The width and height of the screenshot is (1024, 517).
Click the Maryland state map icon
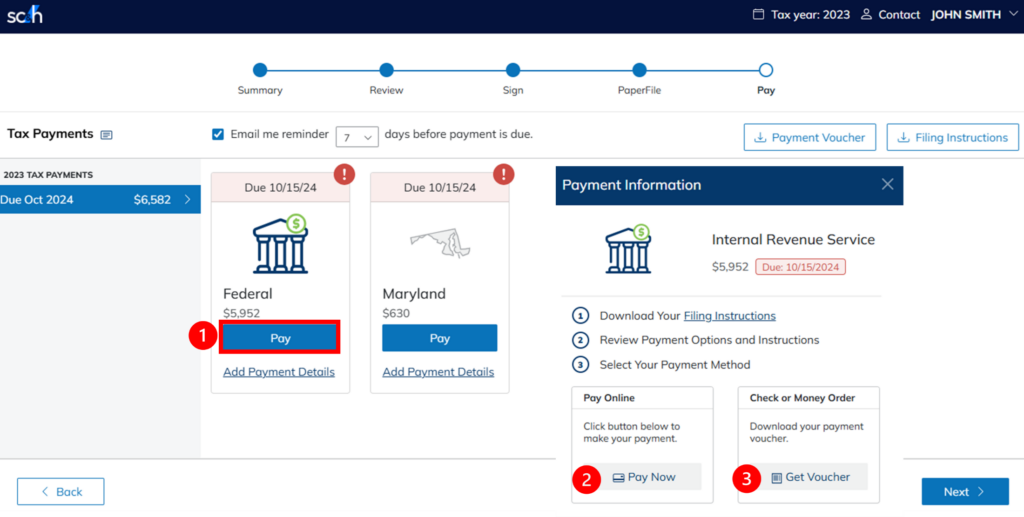click(439, 243)
